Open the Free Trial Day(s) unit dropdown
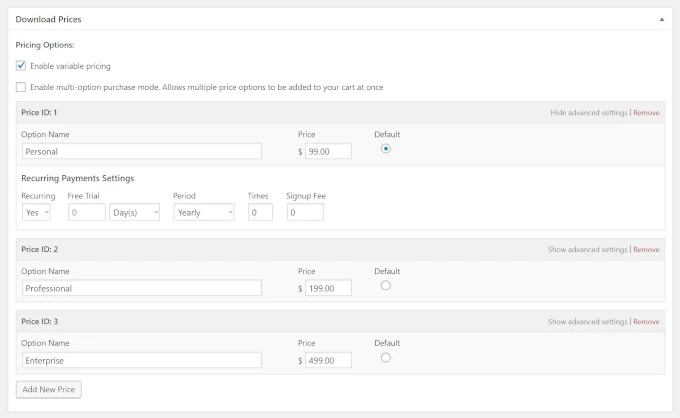This screenshot has height=418, width=680. tap(134, 212)
